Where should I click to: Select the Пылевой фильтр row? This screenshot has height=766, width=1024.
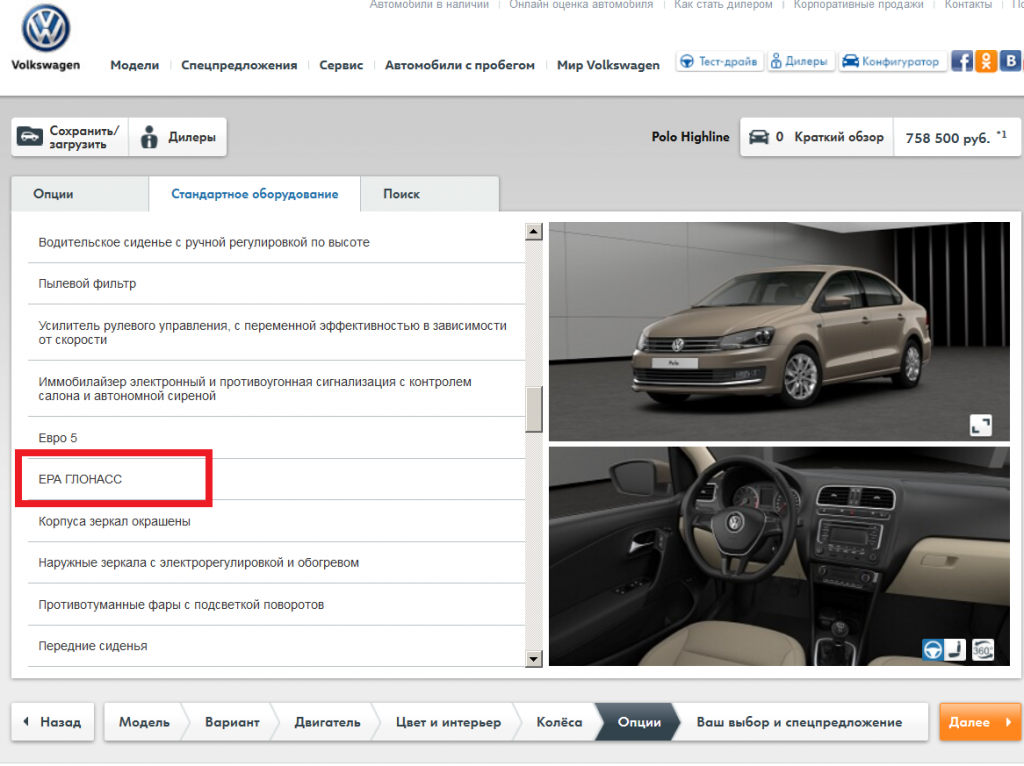276,284
